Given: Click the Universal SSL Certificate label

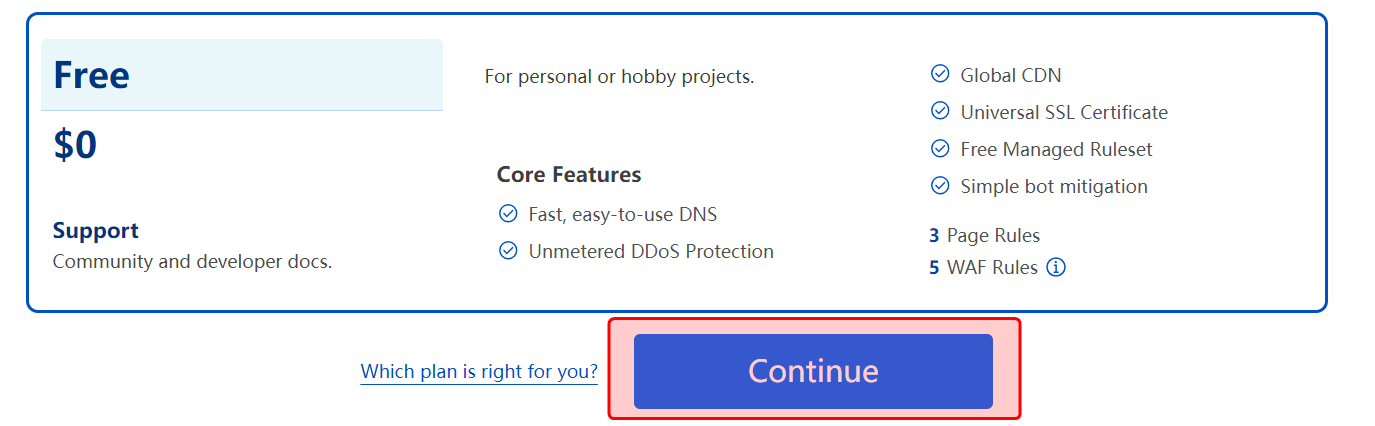Looking at the screenshot, I should point(1064,112).
